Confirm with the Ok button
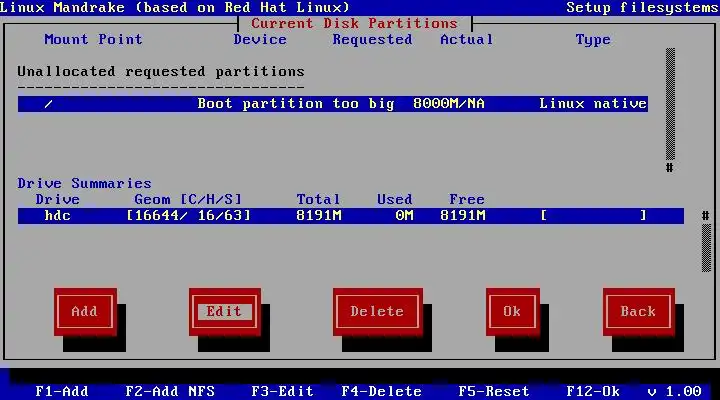Viewport: 720px width, 400px height. pyautogui.click(x=513, y=312)
